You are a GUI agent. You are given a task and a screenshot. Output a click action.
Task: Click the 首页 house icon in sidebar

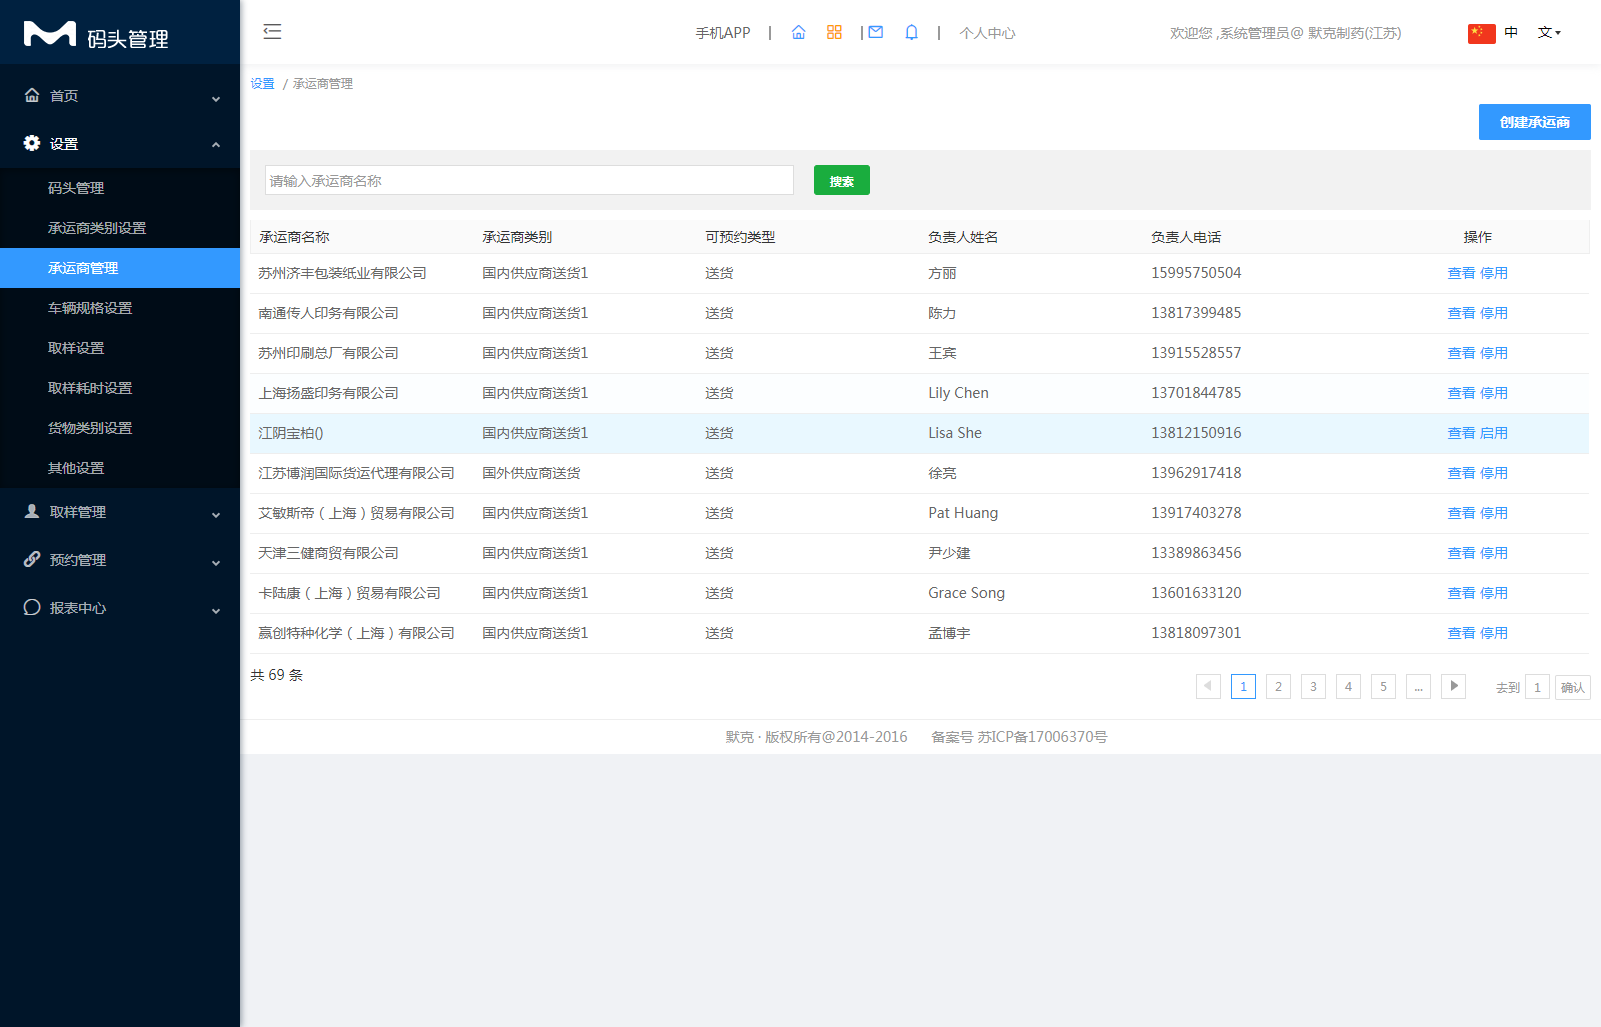(x=32, y=95)
